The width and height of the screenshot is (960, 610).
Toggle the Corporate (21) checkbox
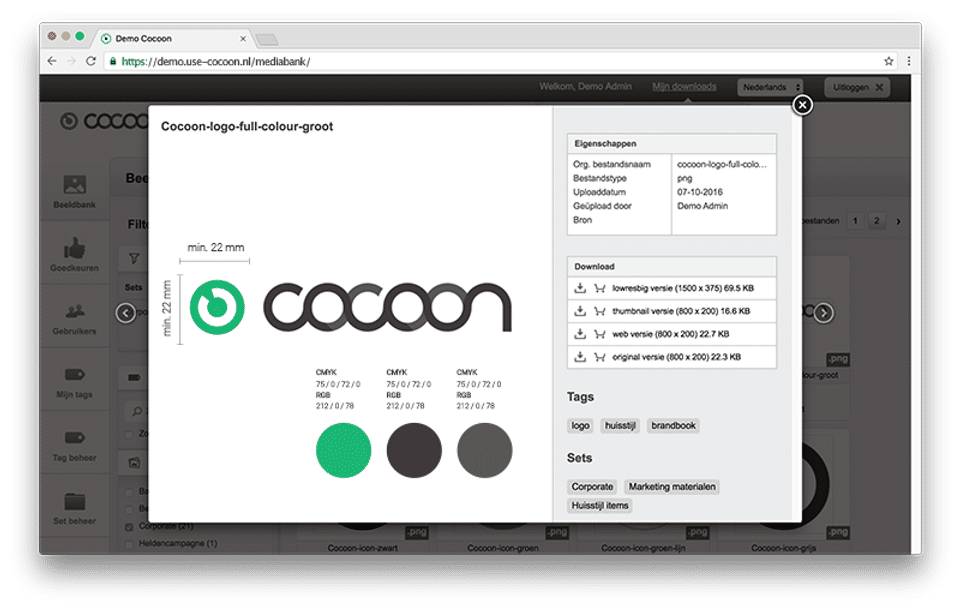pyautogui.click(x=129, y=526)
